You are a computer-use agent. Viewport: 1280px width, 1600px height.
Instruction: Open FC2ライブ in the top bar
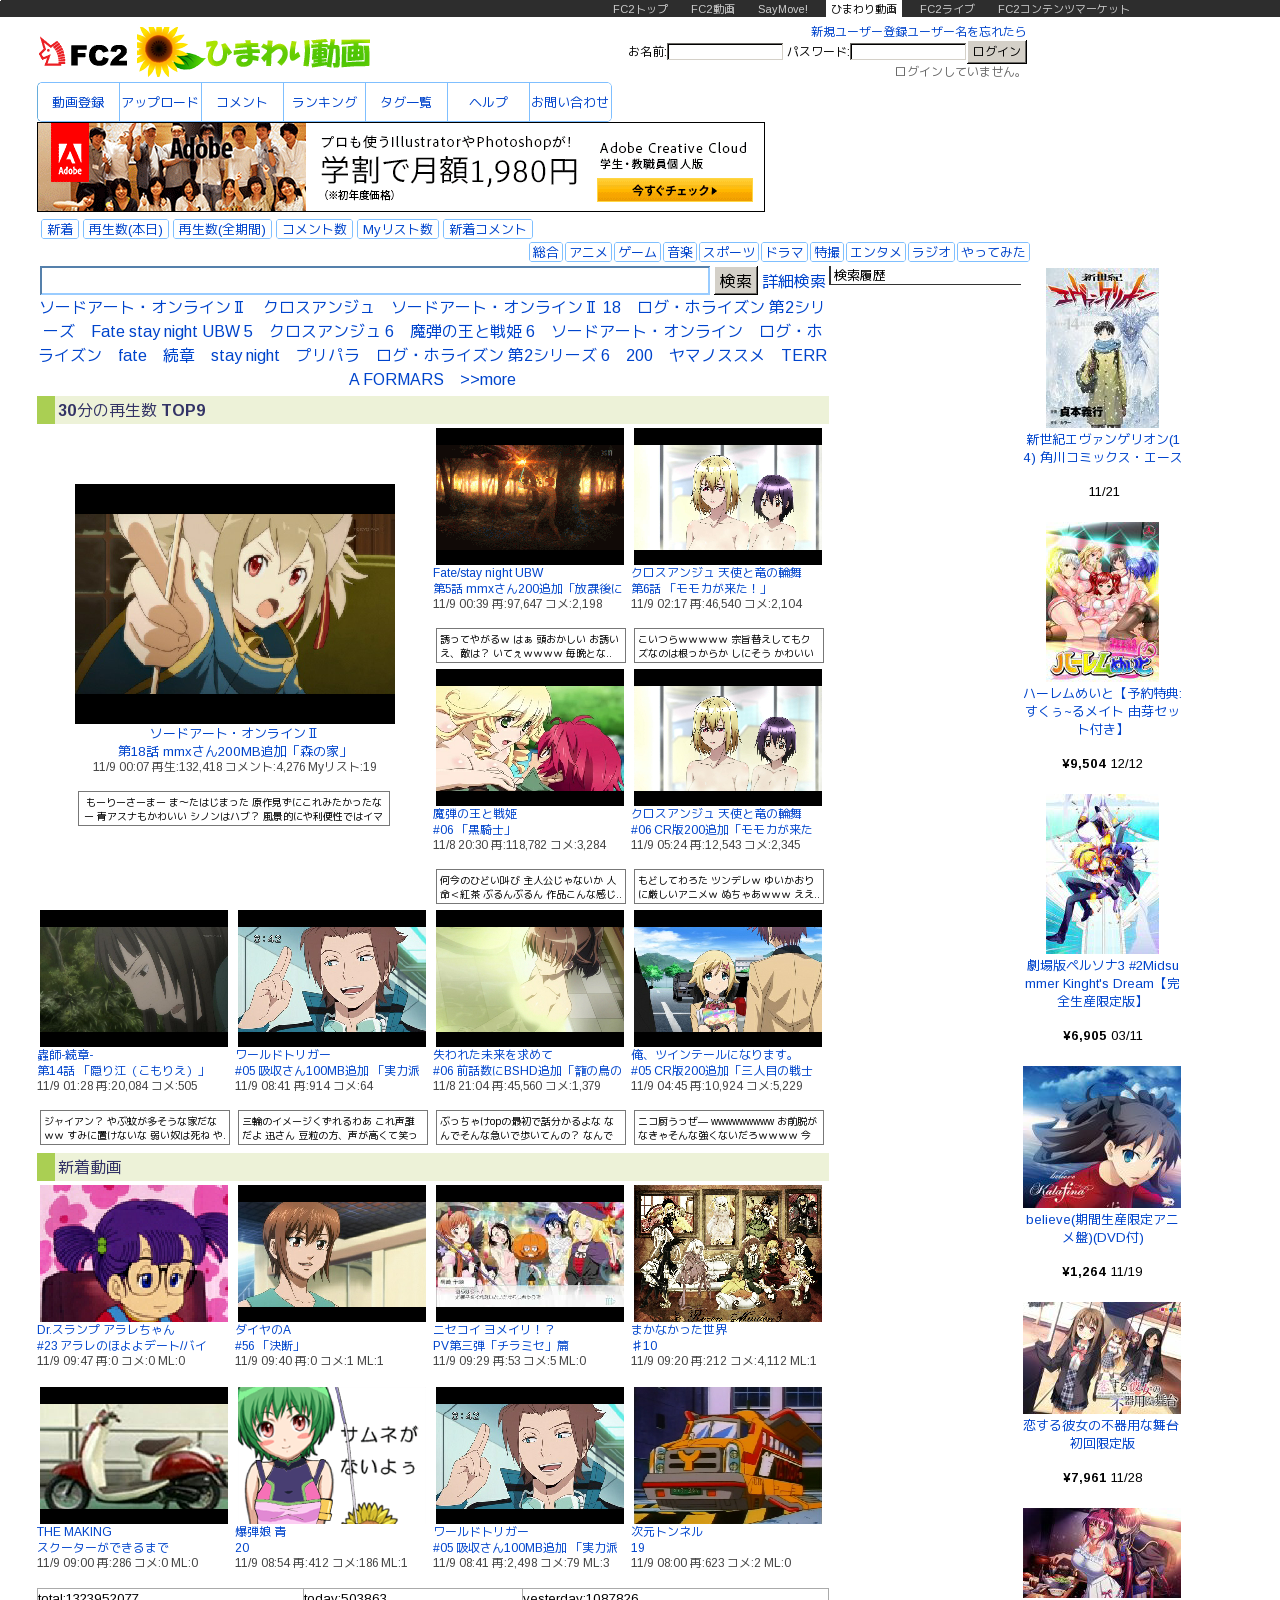click(x=947, y=9)
